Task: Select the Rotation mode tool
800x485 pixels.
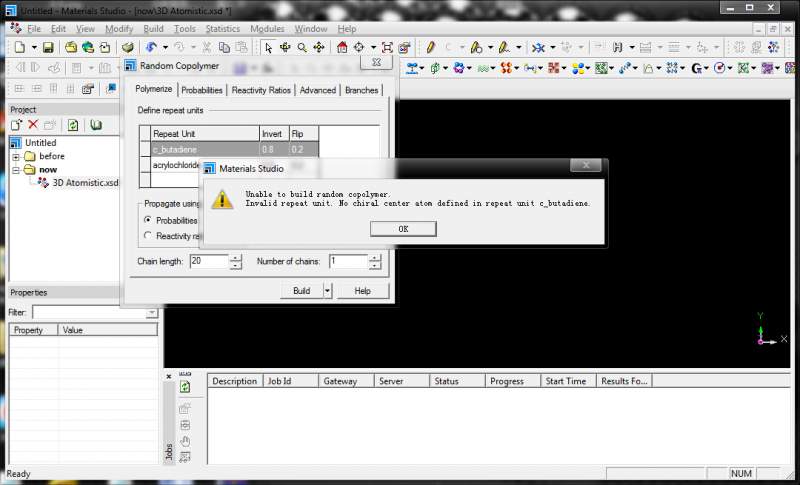Action: (x=285, y=47)
